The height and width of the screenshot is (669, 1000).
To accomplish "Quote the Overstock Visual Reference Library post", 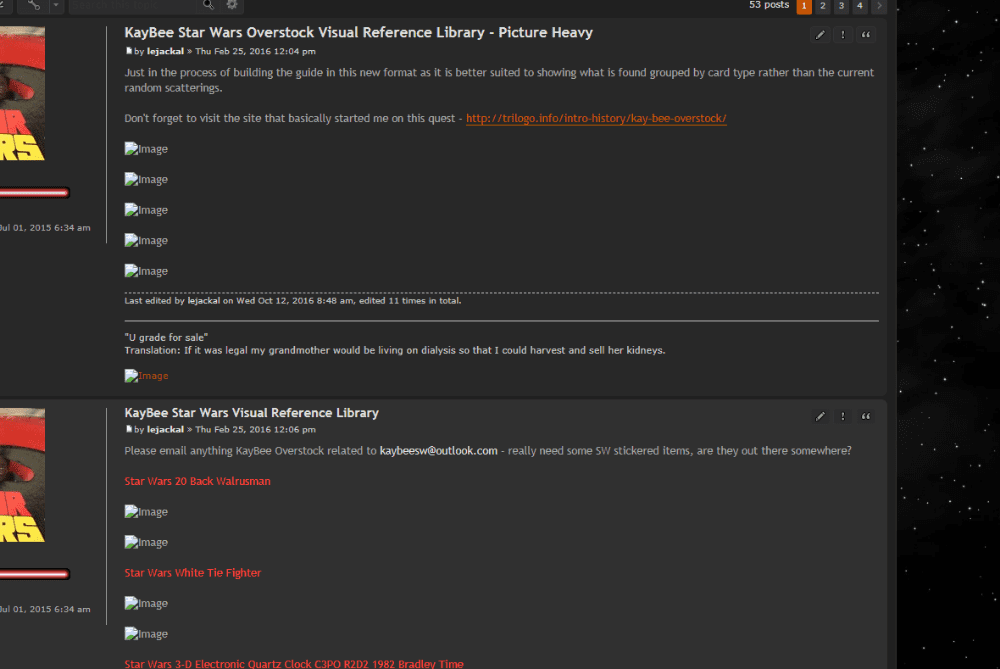I will [866, 34].
